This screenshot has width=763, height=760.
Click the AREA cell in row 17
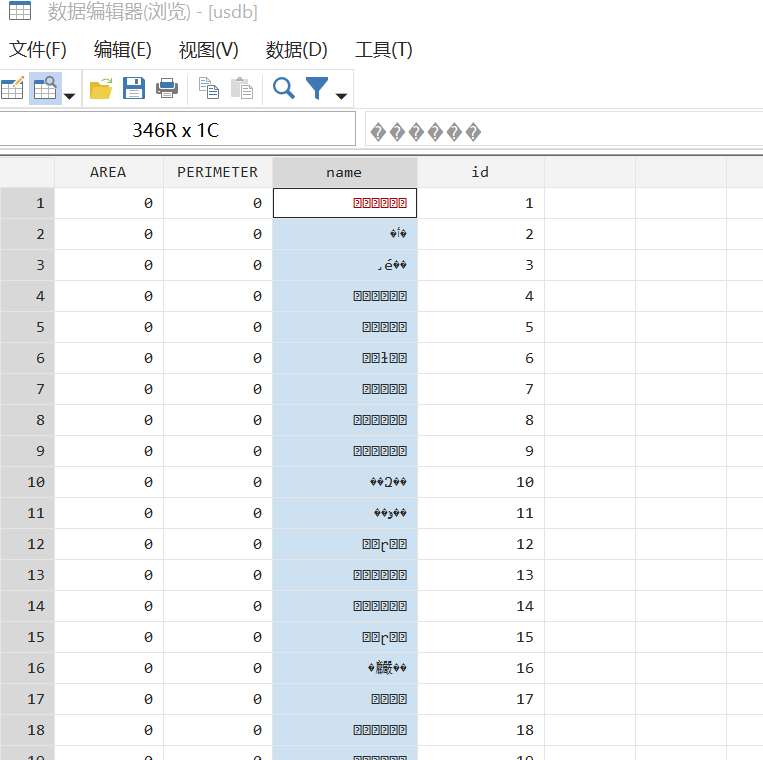point(109,699)
